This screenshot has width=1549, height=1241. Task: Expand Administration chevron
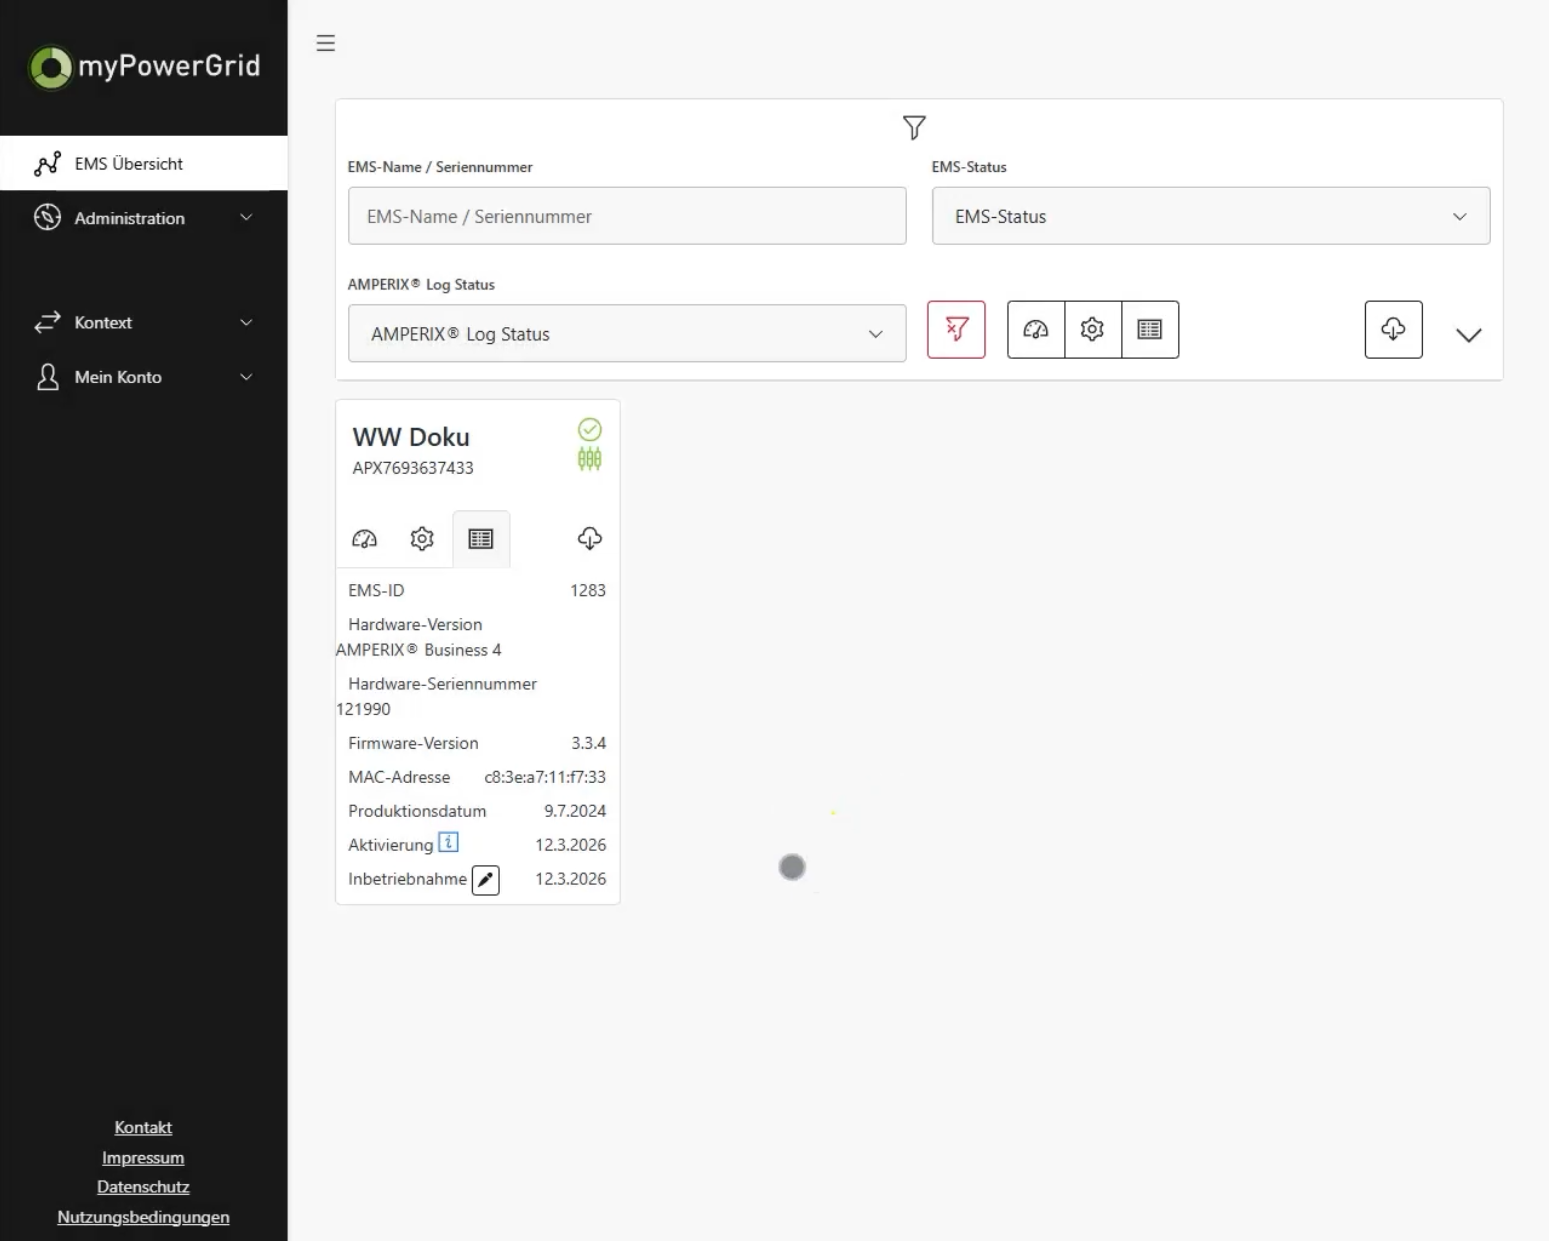pos(246,217)
